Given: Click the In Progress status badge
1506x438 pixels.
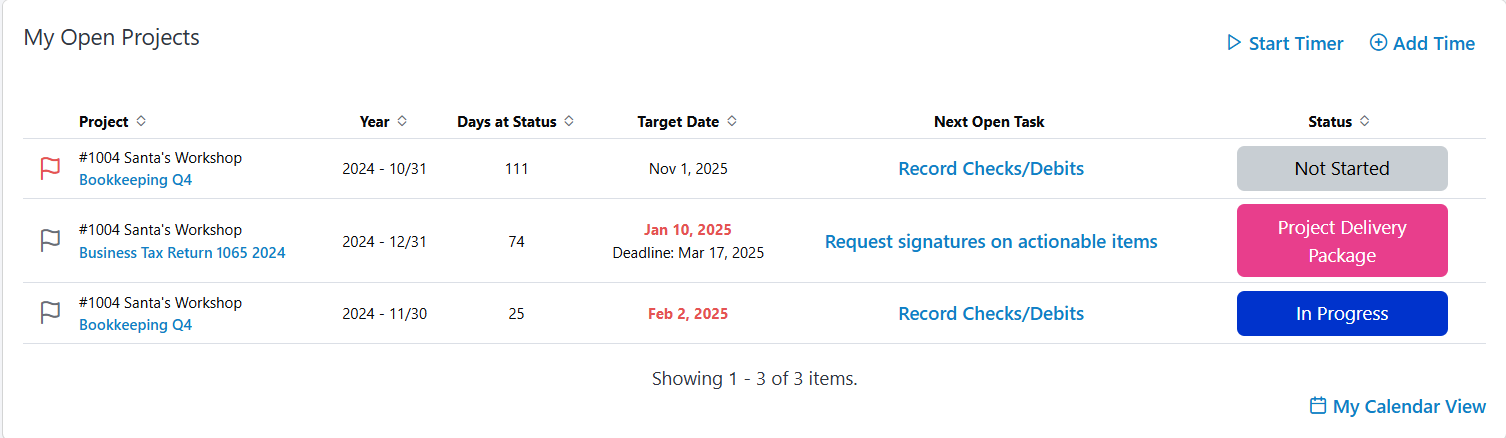Looking at the screenshot, I should (x=1342, y=314).
